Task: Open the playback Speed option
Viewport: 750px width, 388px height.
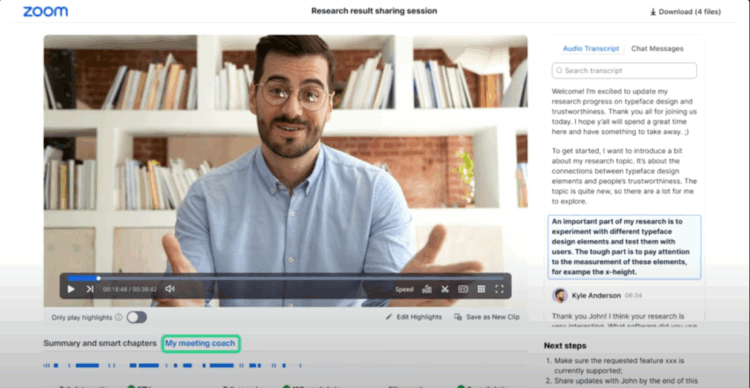Action: click(x=404, y=289)
